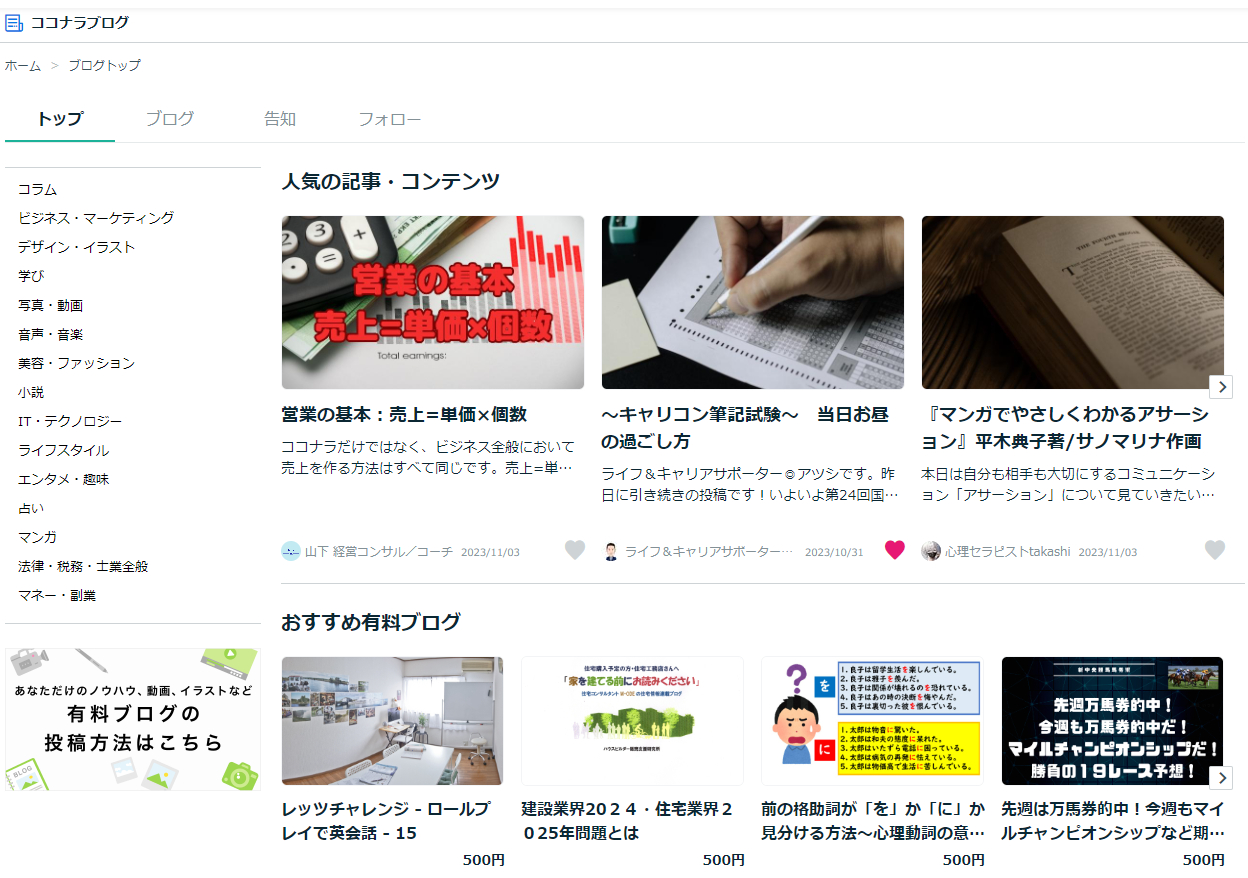Like the アサーション book article heart
Viewport: 1248px width, 878px height.
pos(1215,550)
